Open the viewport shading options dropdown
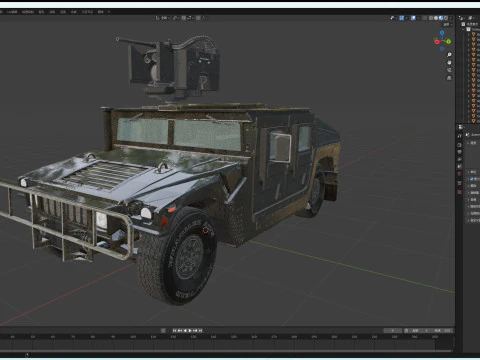This screenshot has height=360, width=480. (451, 18)
